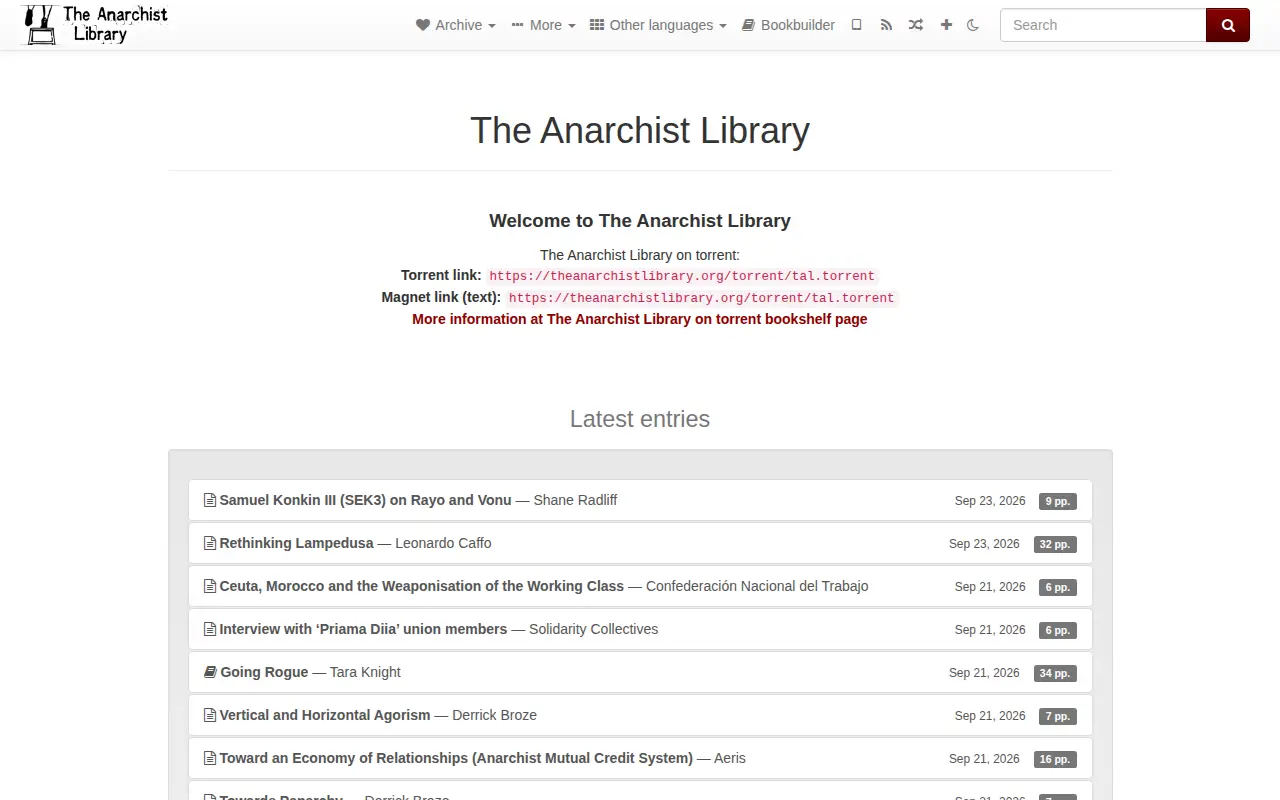Click the 'Sep 23, 2026' date on Rethinking Lampedusa

pyautogui.click(x=984, y=544)
